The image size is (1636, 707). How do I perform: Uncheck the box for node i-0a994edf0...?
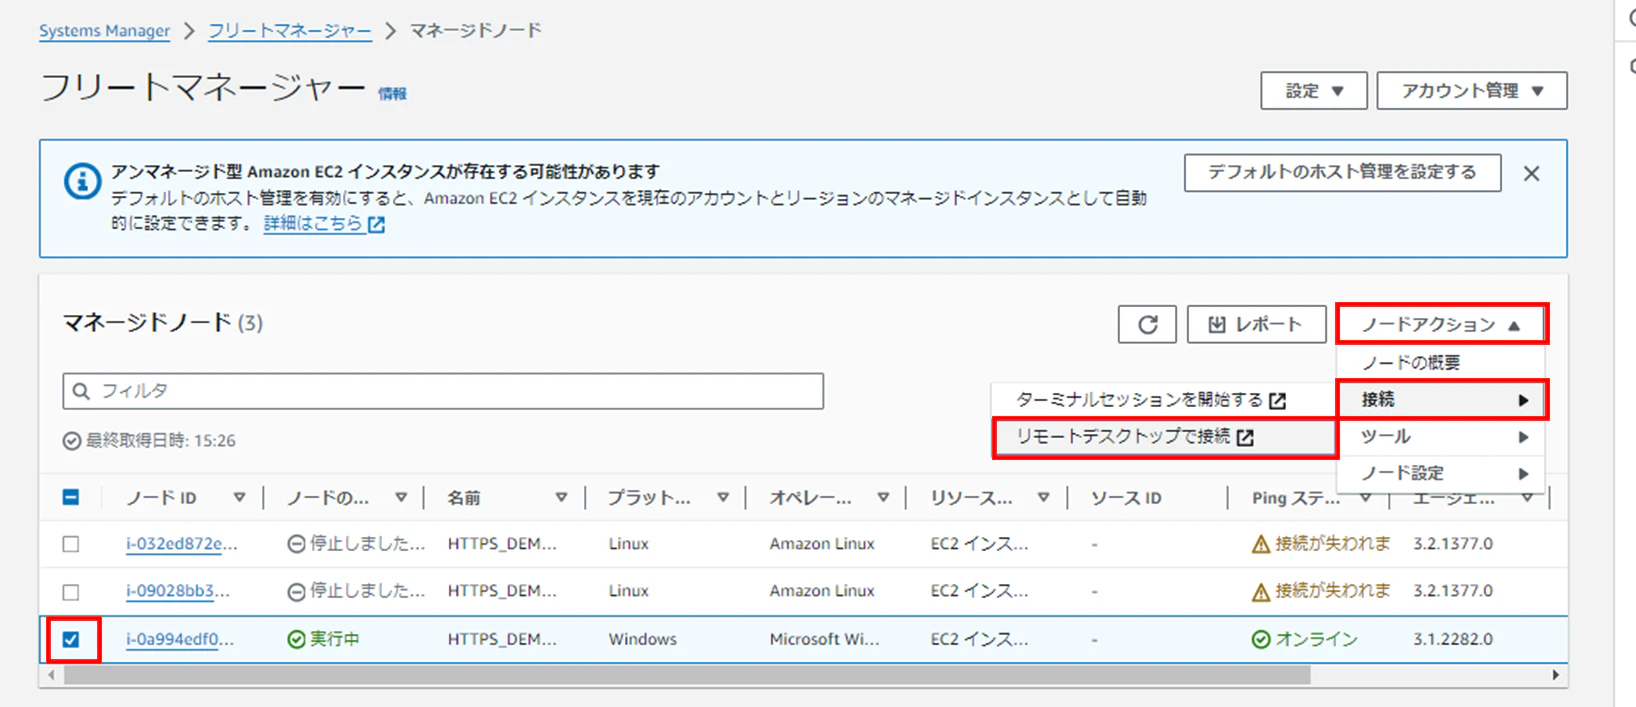point(71,639)
